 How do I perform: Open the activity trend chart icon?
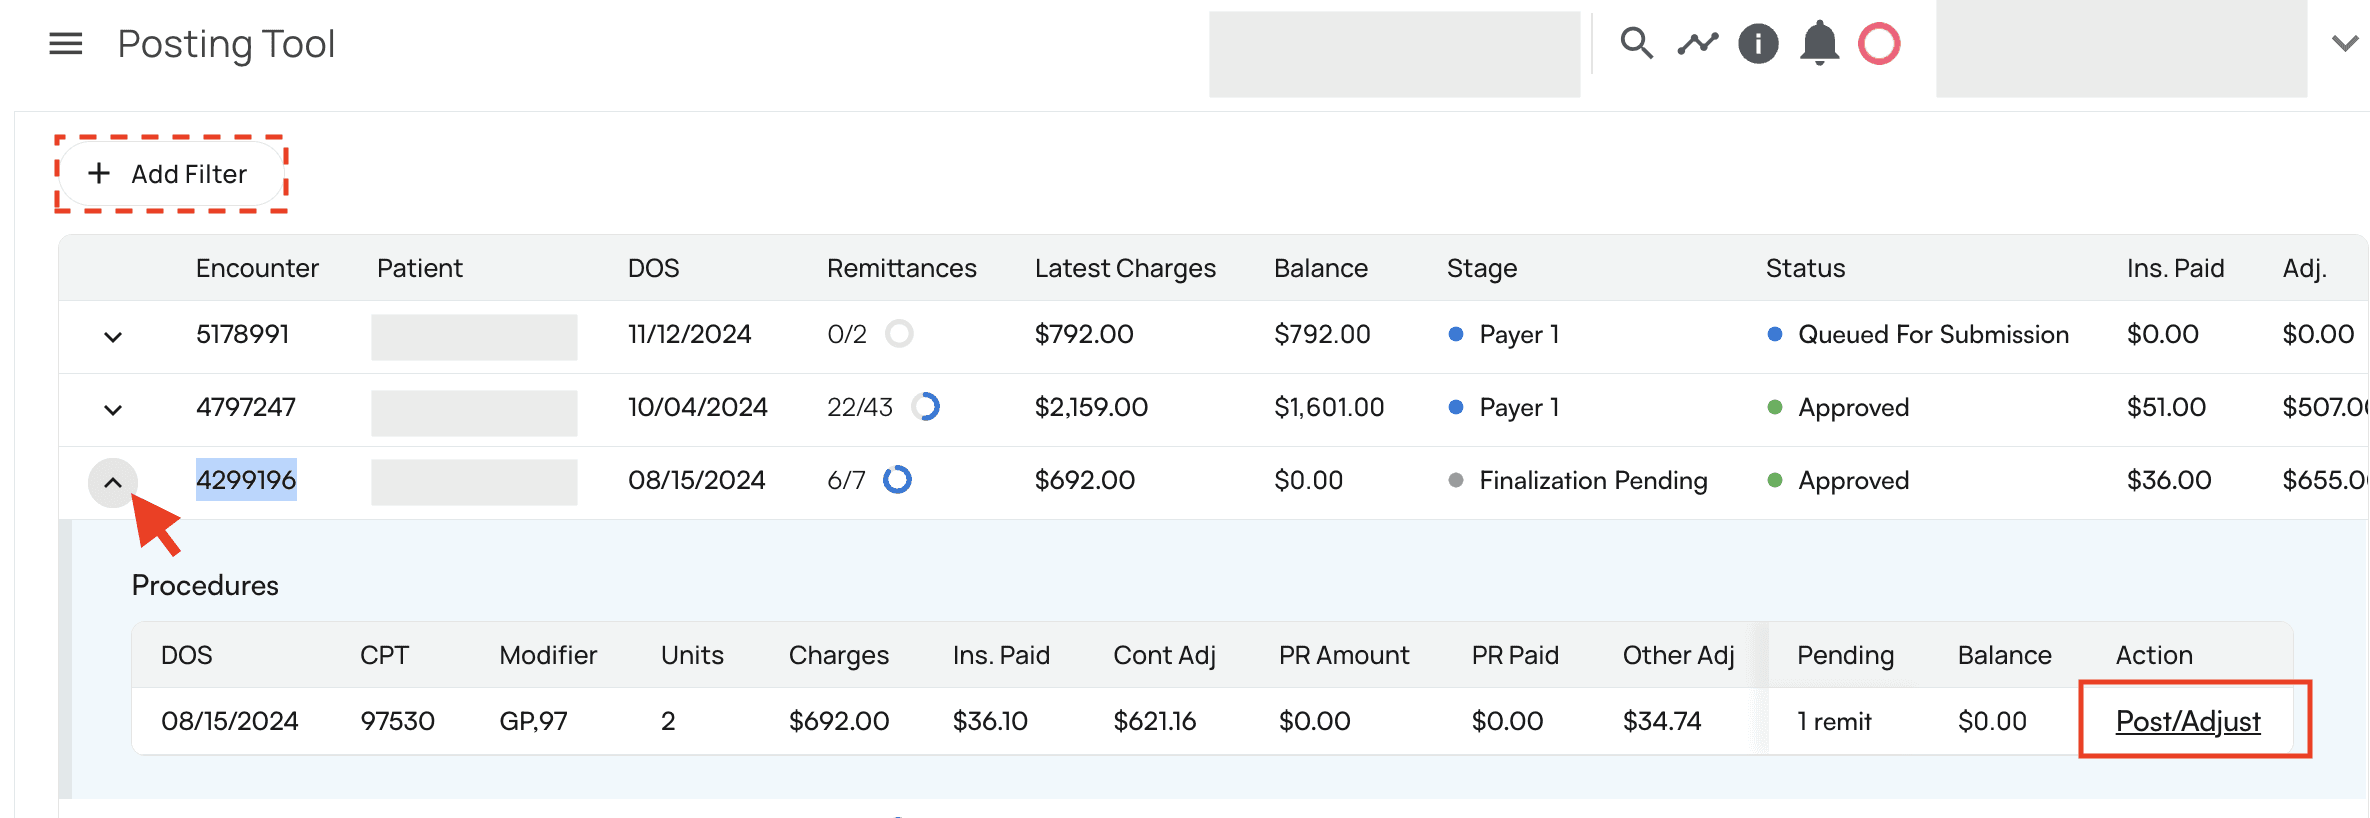click(1697, 43)
